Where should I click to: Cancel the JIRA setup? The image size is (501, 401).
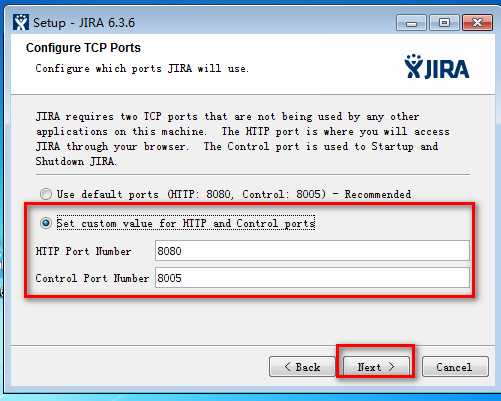point(455,367)
